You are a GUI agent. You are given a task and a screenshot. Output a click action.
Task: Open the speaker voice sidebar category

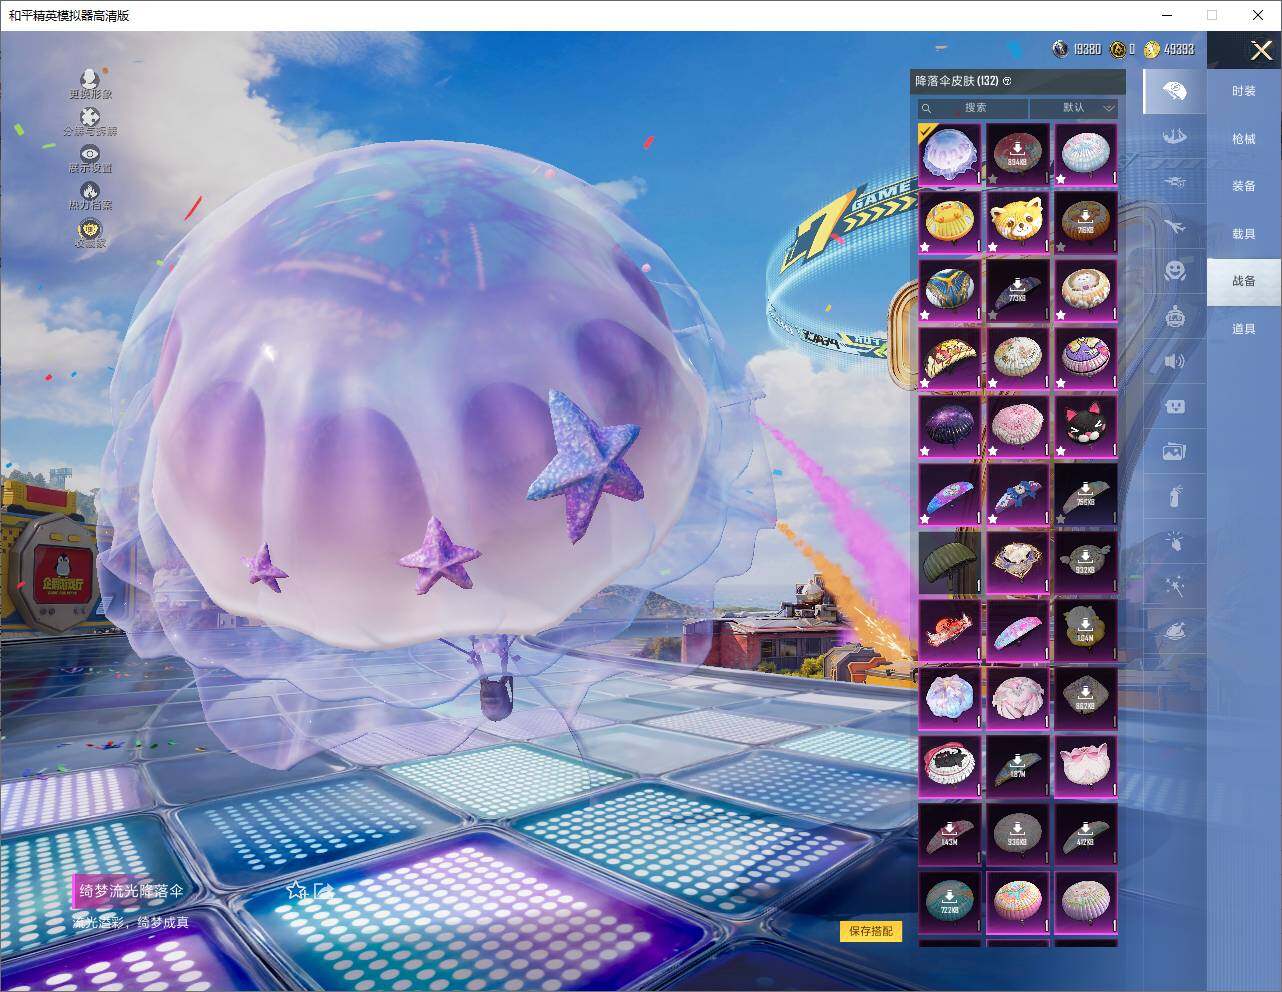pos(1175,361)
